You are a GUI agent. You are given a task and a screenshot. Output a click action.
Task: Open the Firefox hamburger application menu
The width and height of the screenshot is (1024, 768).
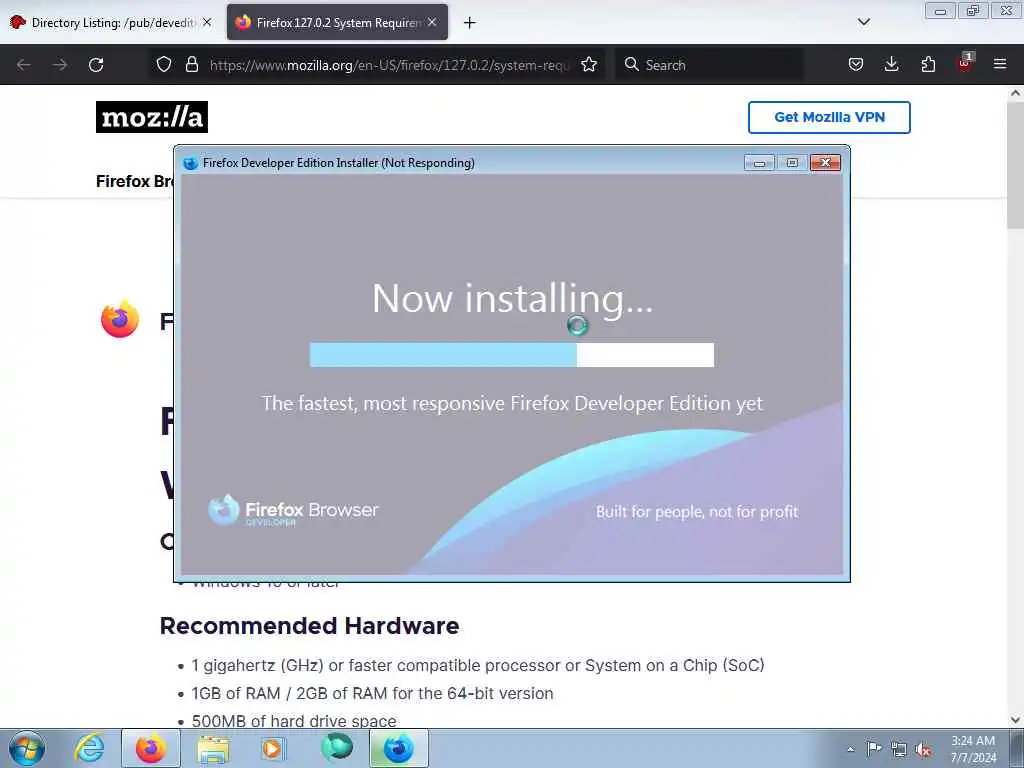1000,65
